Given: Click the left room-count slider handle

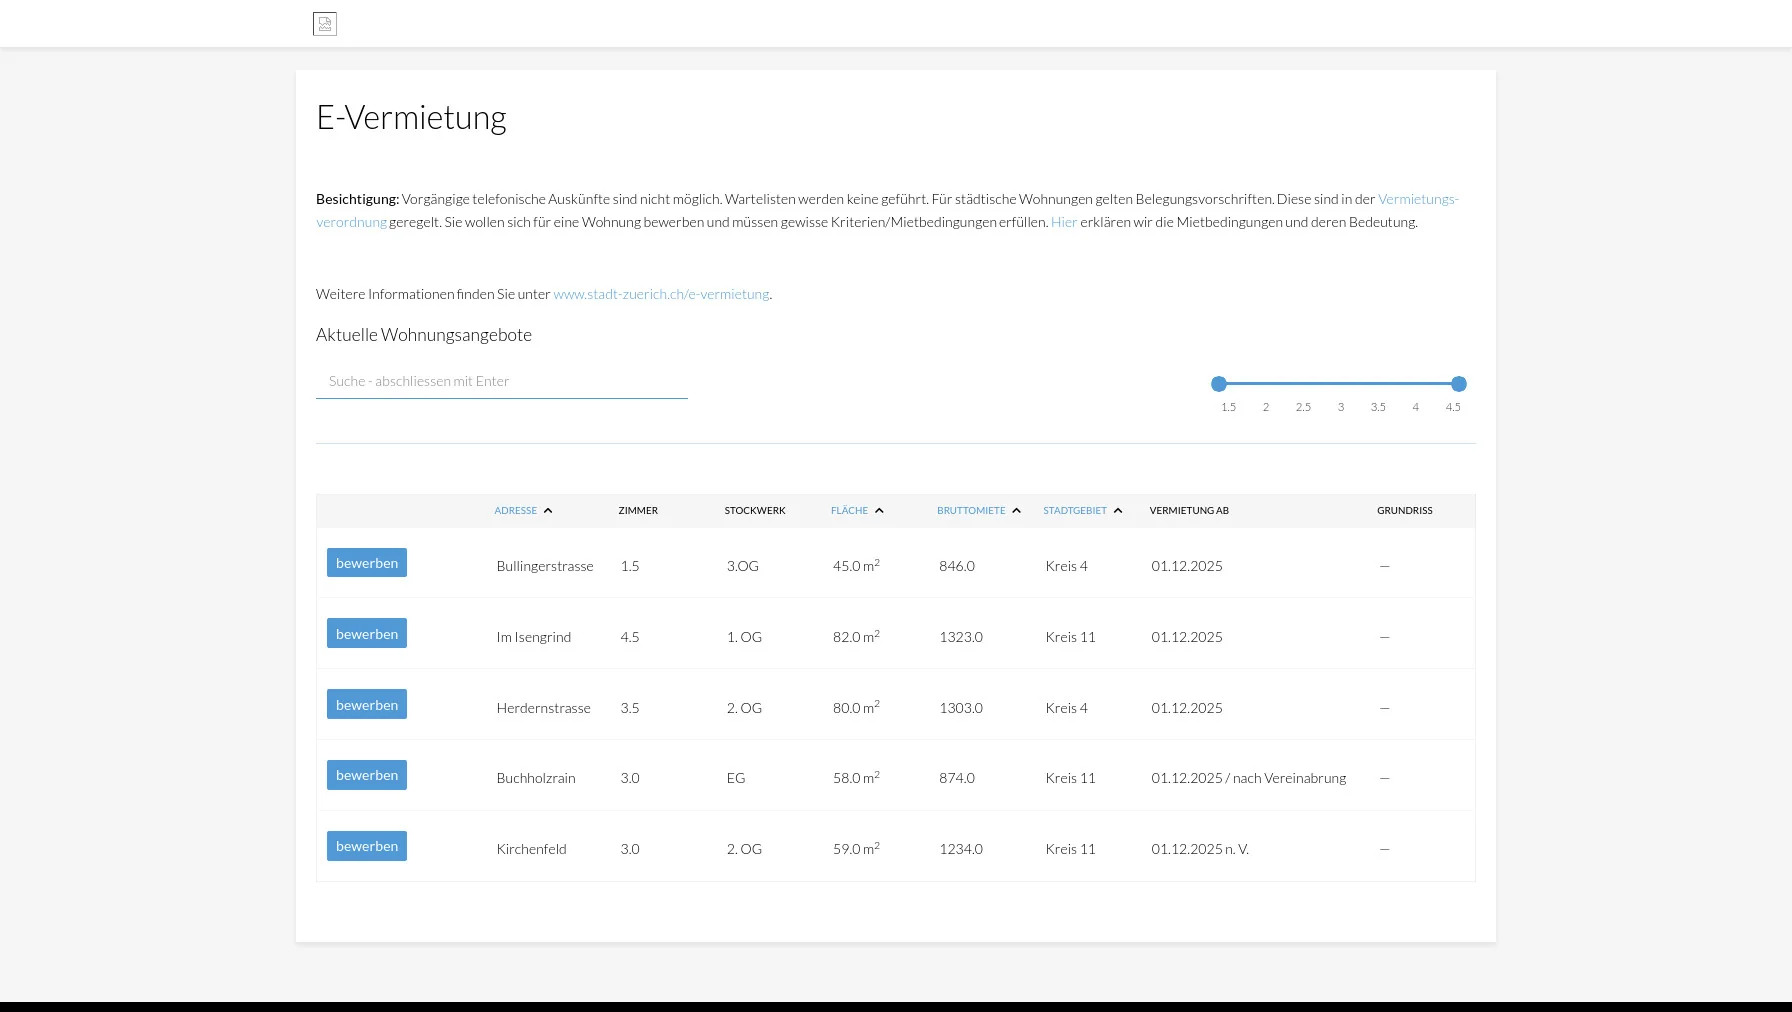Looking at the screenshot, I should pyautogui.click(x=1218, y=384).
